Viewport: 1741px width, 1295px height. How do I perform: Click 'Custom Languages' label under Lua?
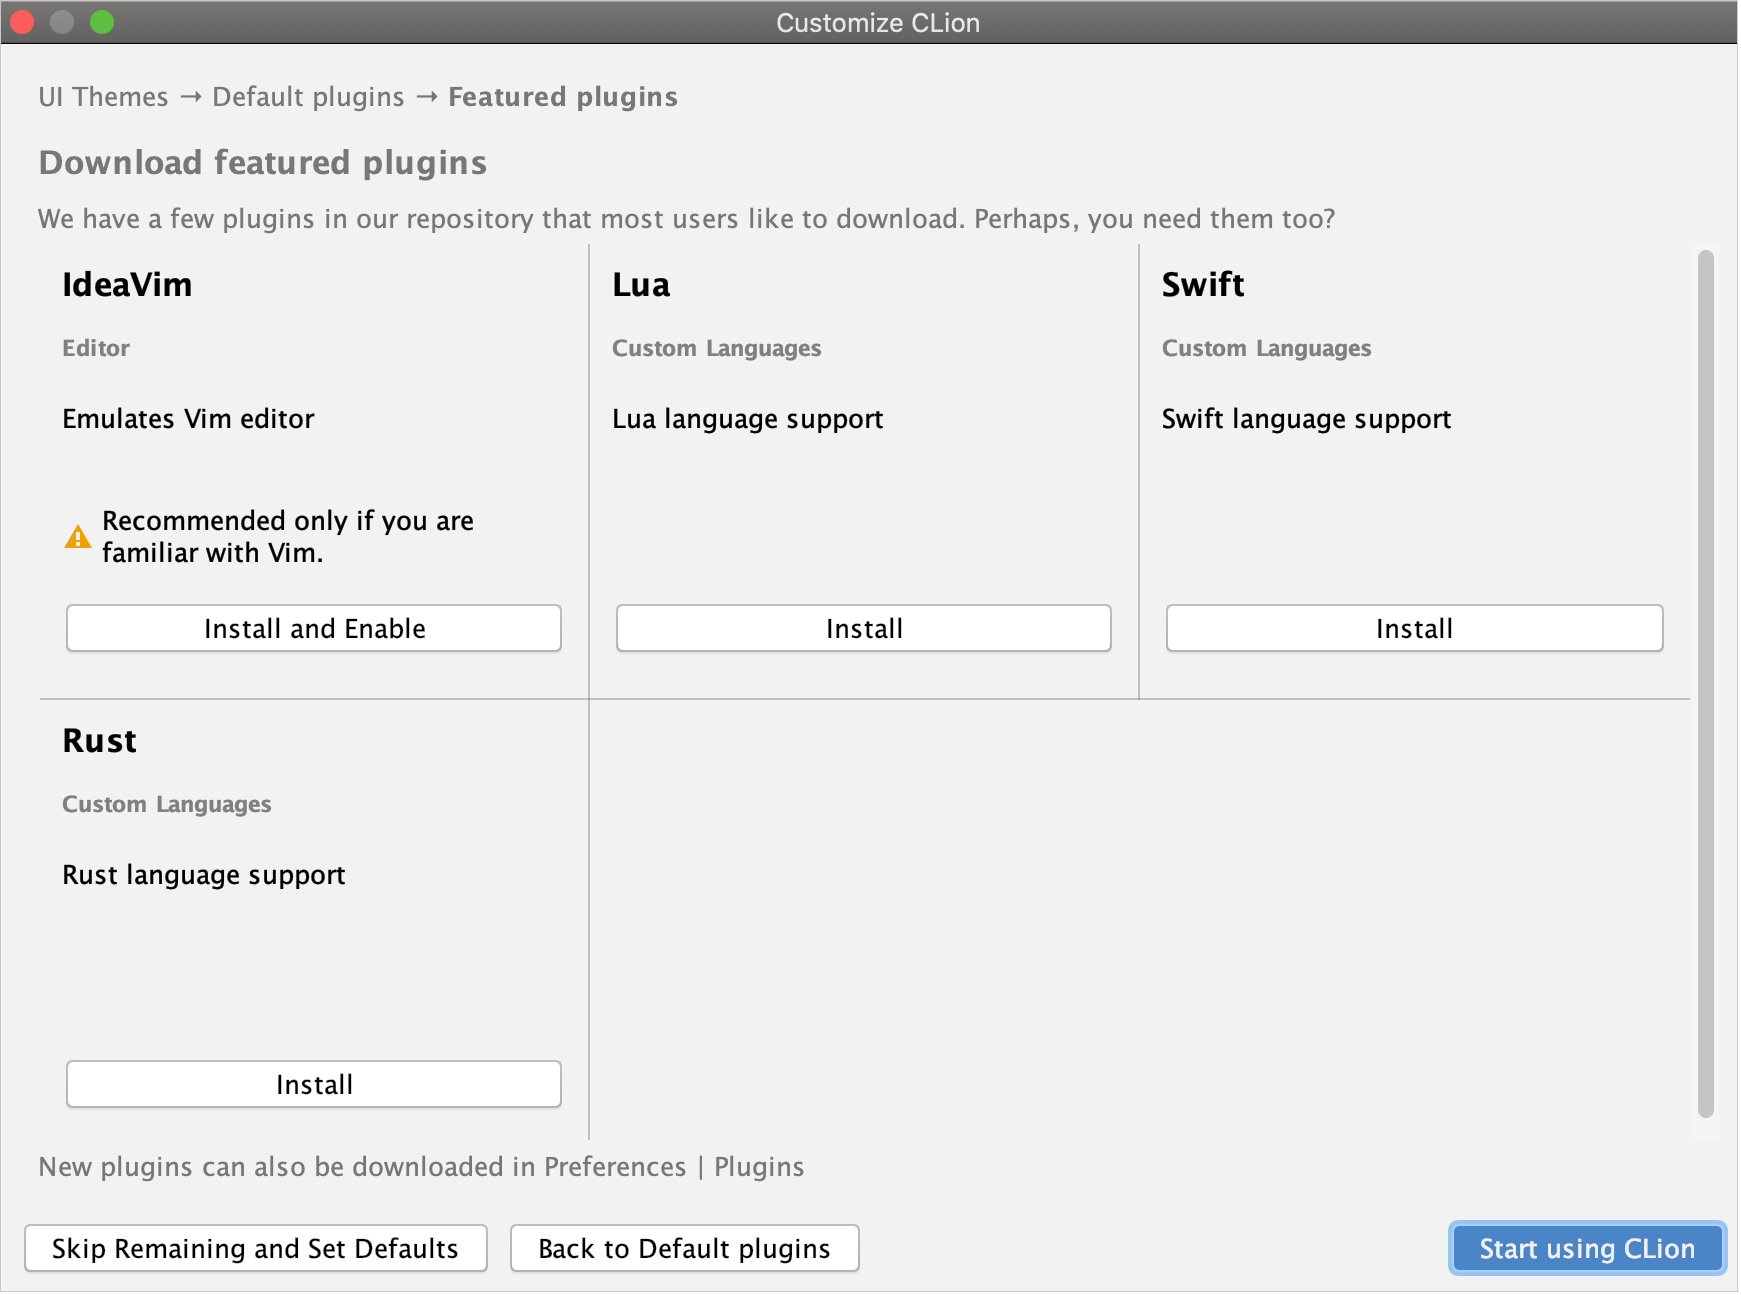[717, 348]
